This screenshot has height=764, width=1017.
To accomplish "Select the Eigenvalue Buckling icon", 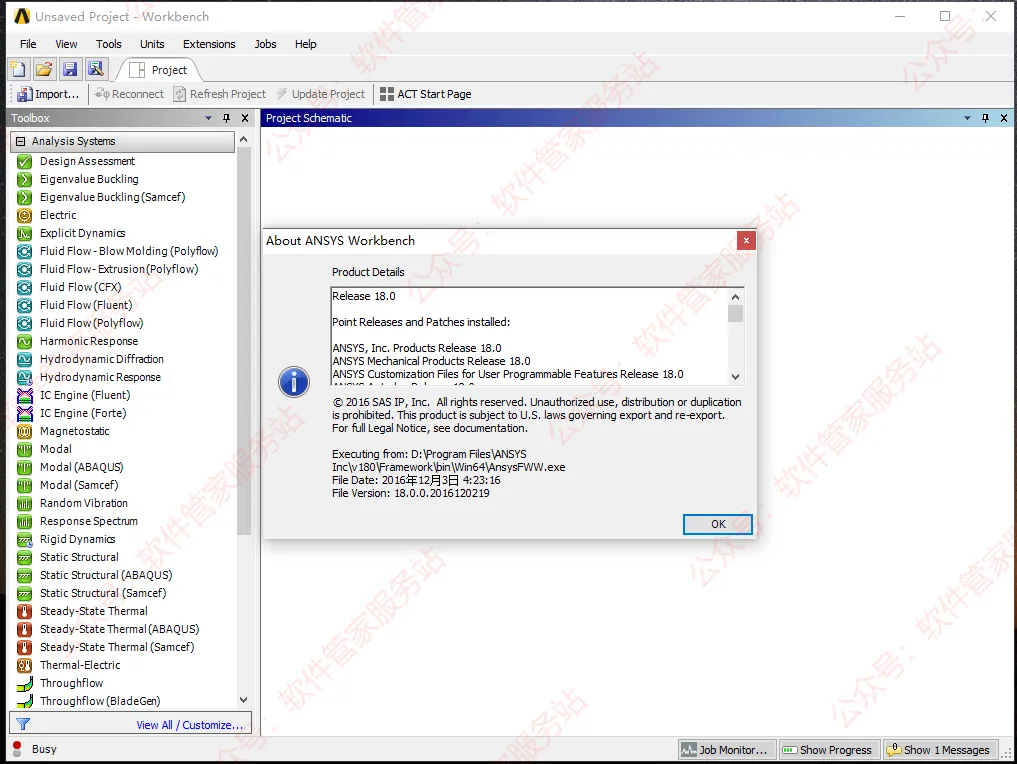I will (x=25, y=180).
